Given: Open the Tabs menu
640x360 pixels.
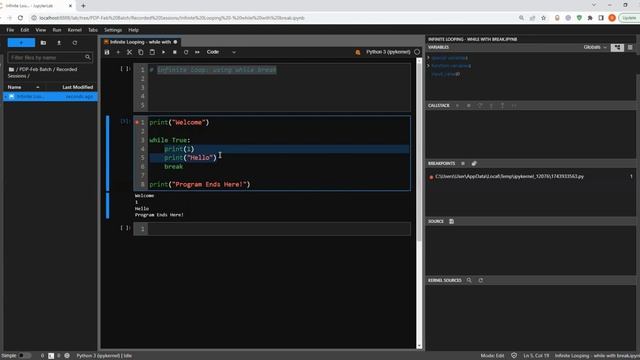Looking at the screenshot, I should coord(93,30).
